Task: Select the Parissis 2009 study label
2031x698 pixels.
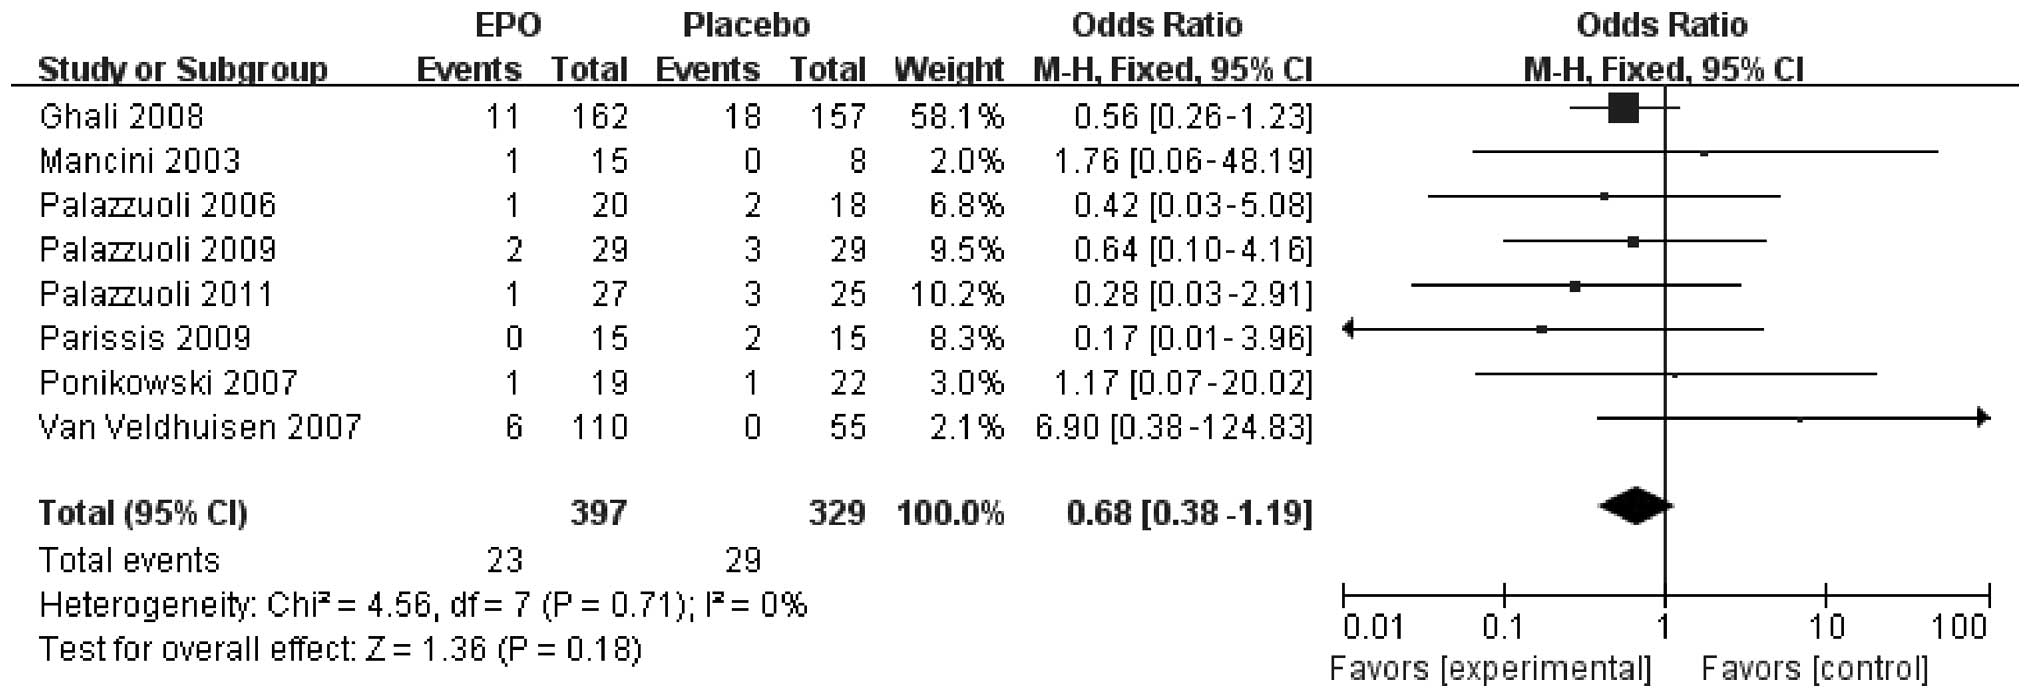Action: pos(145,338)
